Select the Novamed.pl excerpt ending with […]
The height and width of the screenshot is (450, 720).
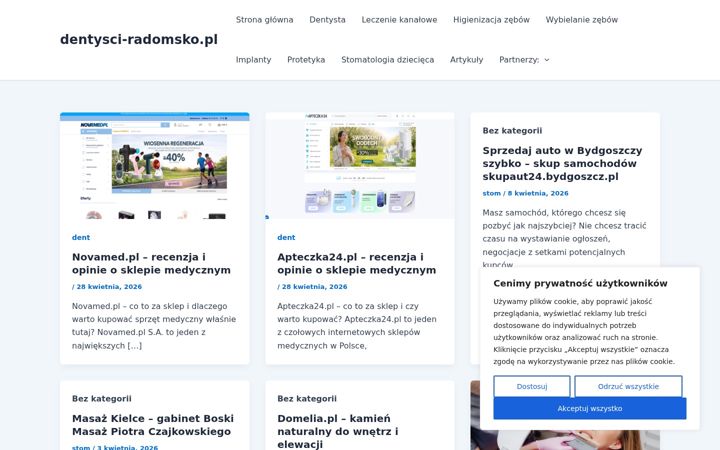click(154, 326)
